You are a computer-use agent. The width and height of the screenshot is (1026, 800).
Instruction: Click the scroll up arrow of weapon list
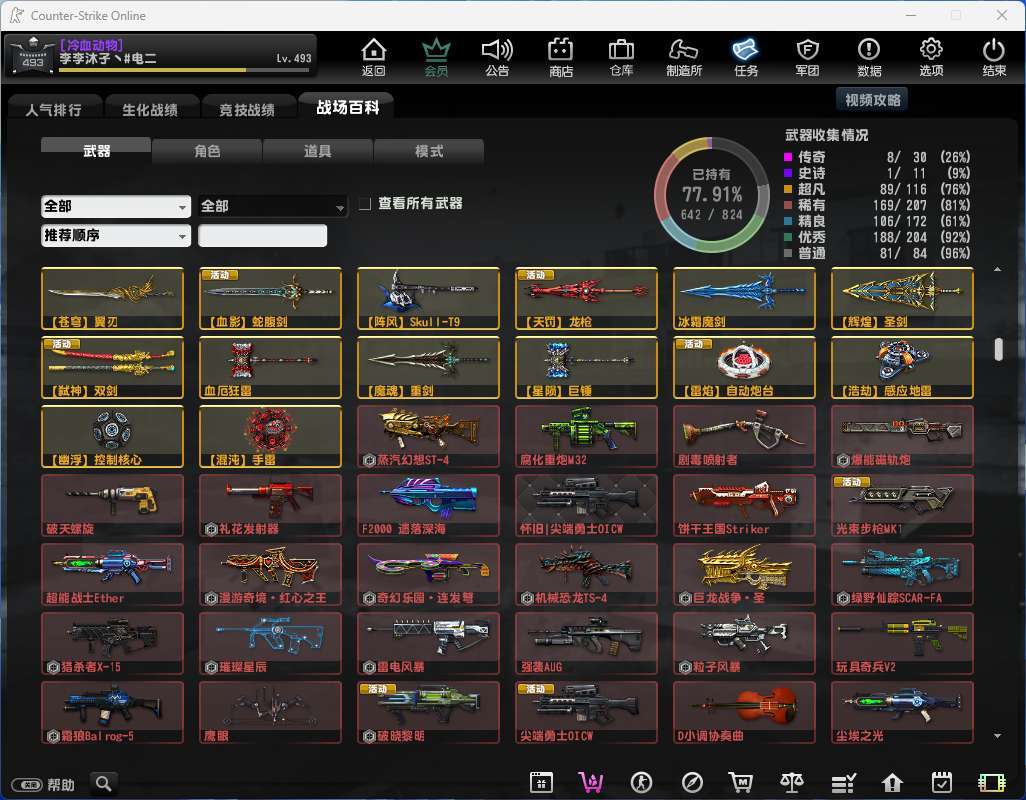point(998,269)
